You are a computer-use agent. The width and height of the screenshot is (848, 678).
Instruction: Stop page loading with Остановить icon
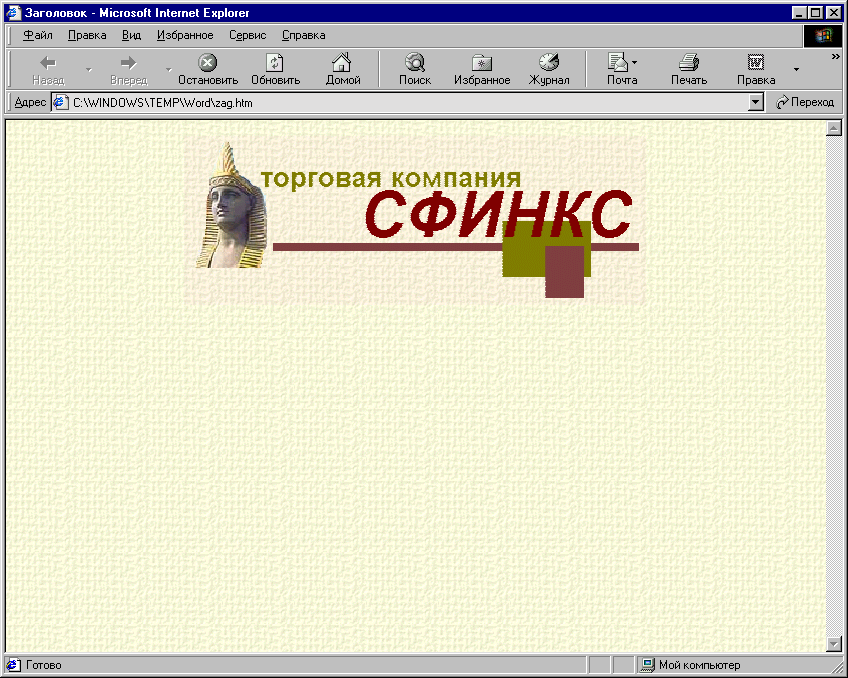[x=208, y=63]
